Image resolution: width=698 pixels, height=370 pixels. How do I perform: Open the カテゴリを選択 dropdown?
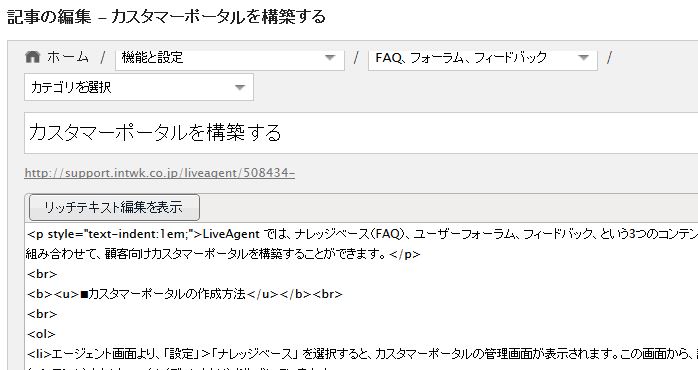click(x=139, y=87)
